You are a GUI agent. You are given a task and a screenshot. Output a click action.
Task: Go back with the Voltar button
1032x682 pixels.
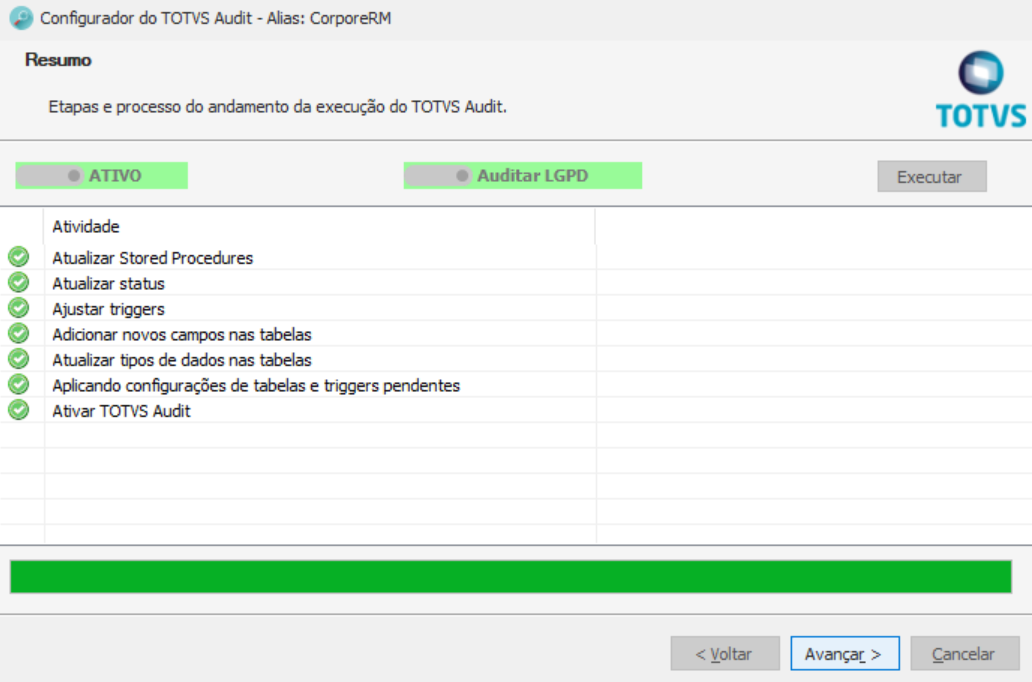pyautogui.click(x=725, y=654)
